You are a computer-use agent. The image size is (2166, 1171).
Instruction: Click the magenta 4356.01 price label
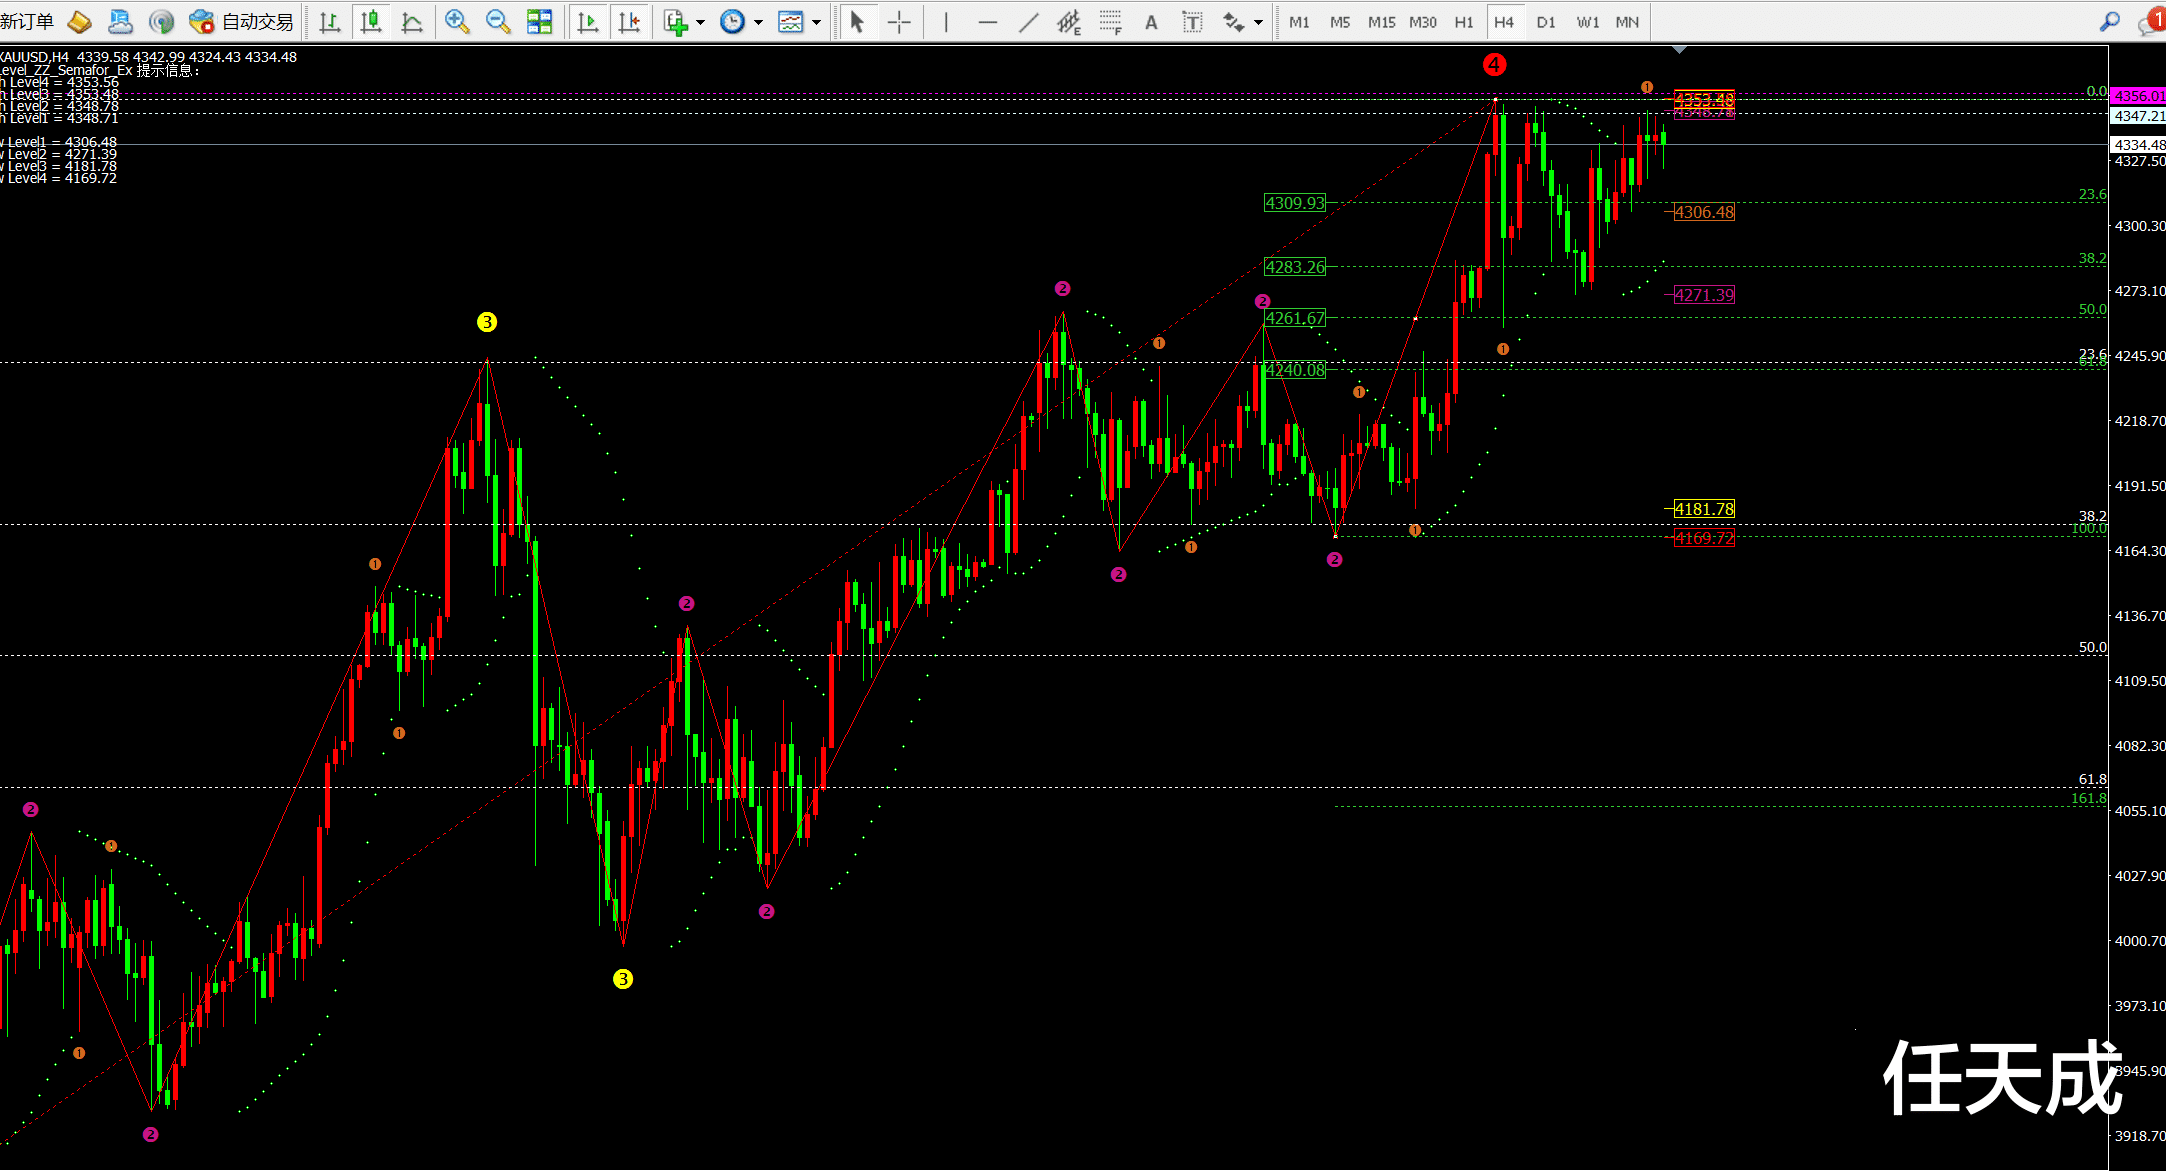point(2138,96)
